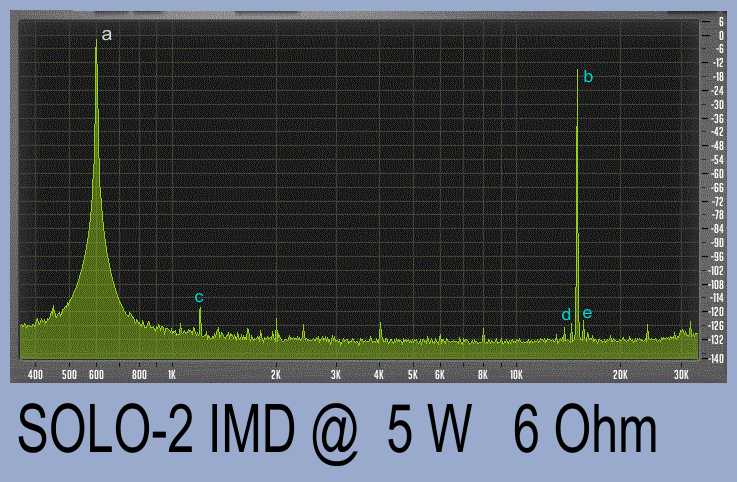
Task: Click the peak label 'b' beside the tall high-frequency spike
Action: [x=588, y=76]
